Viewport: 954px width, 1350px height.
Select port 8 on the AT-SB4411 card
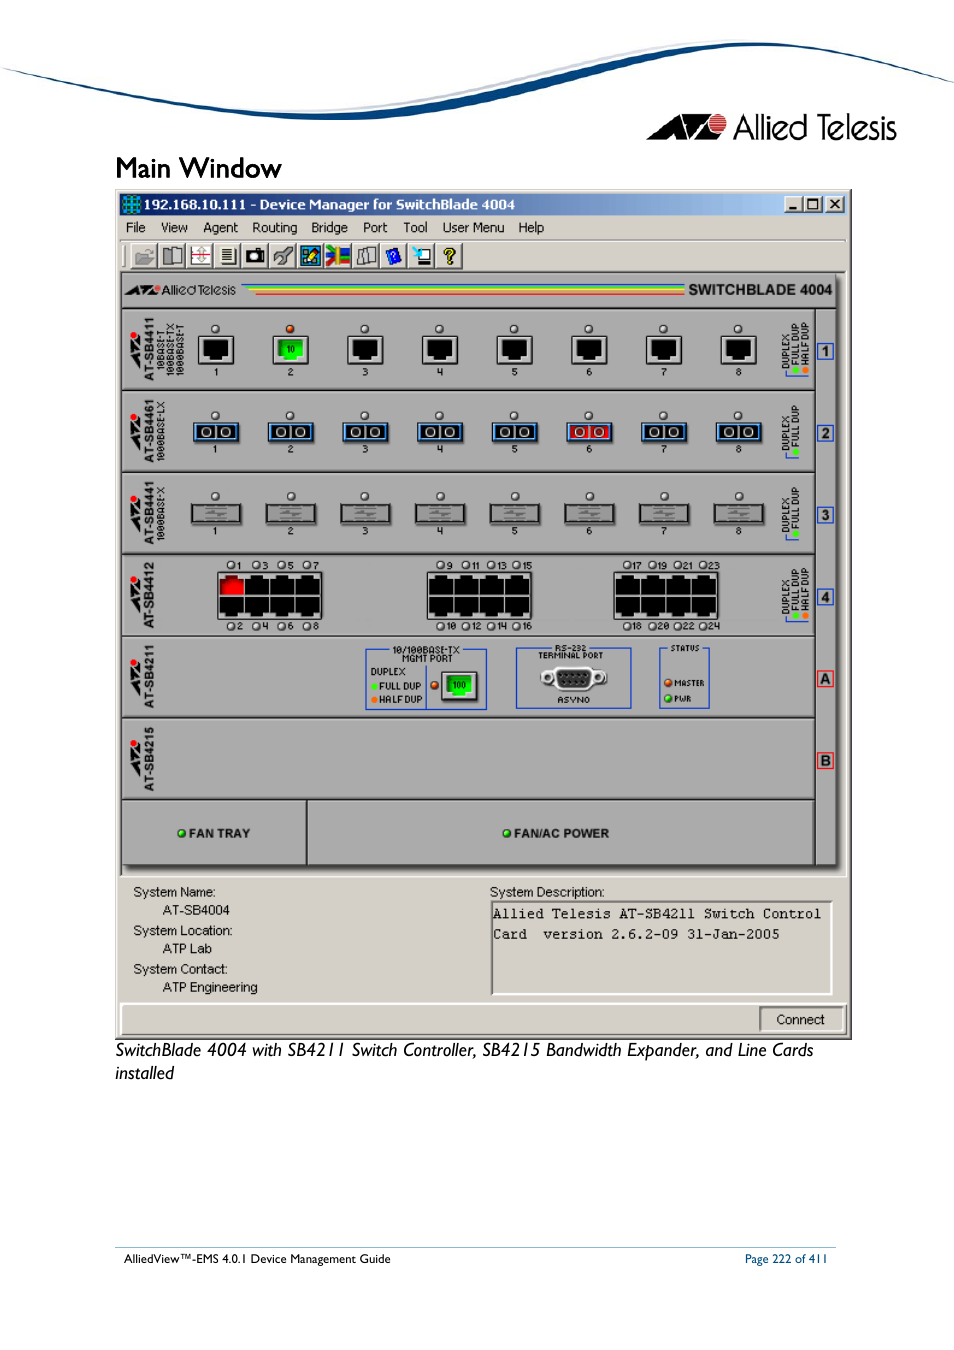click(x=739, y=350)
